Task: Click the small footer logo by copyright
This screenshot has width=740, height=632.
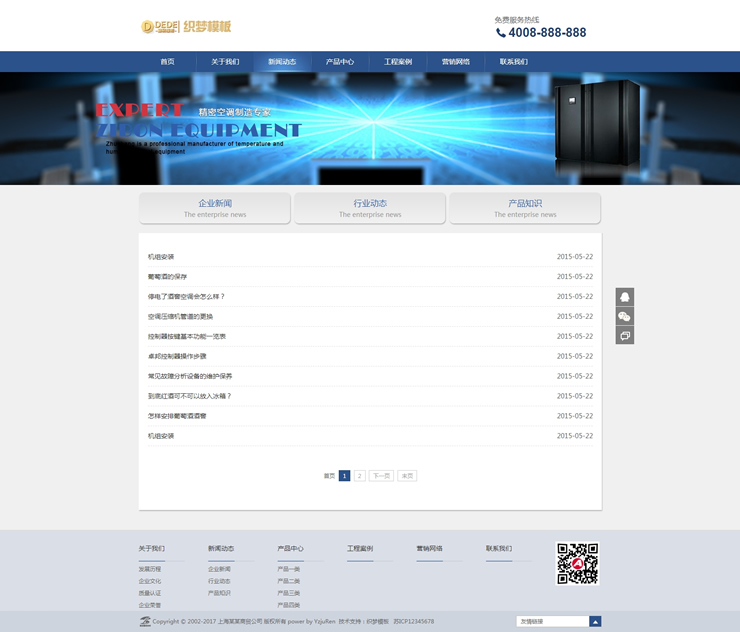Action: coord(145,621)
